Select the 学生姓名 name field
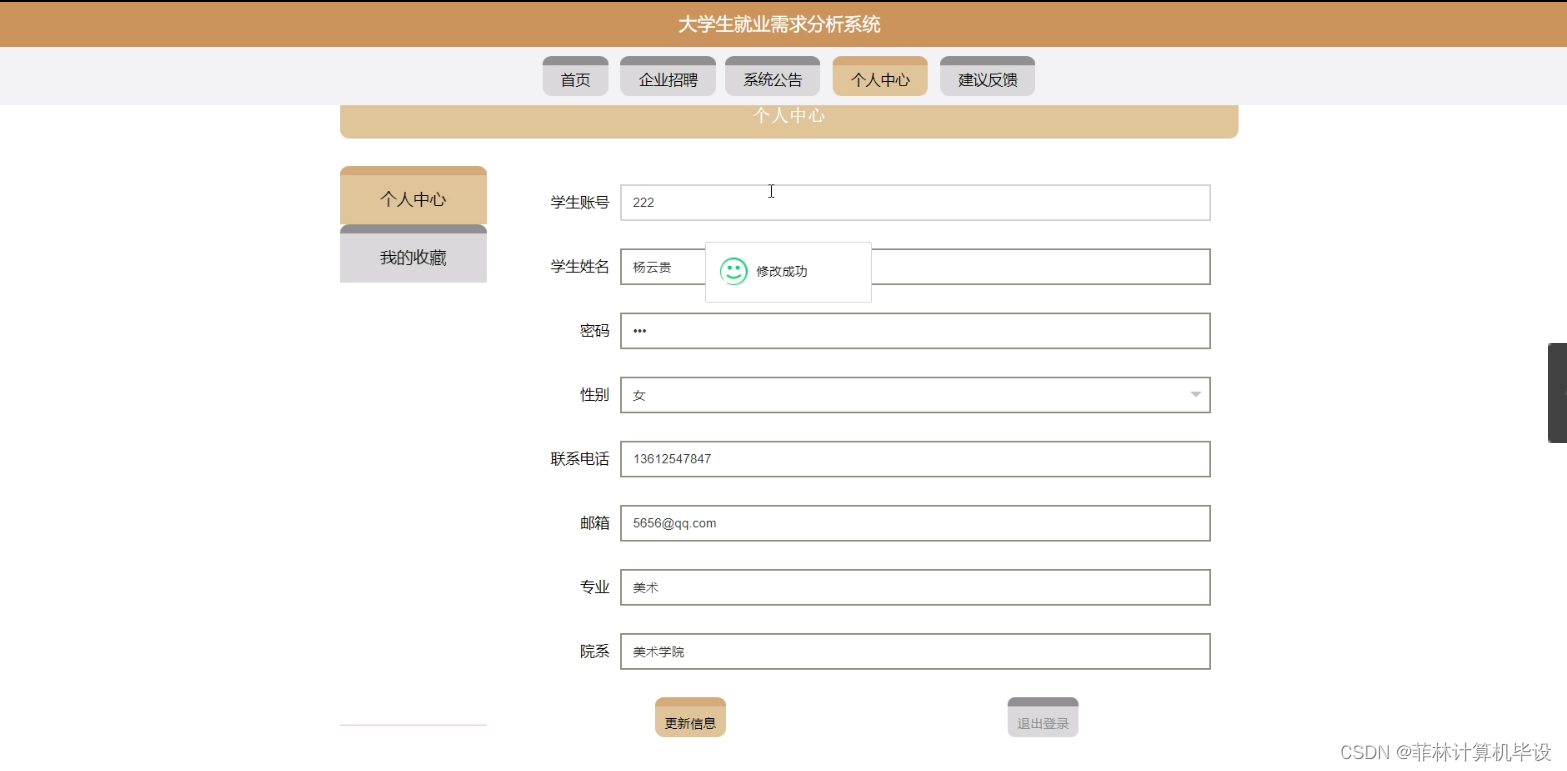 (660, 266)
